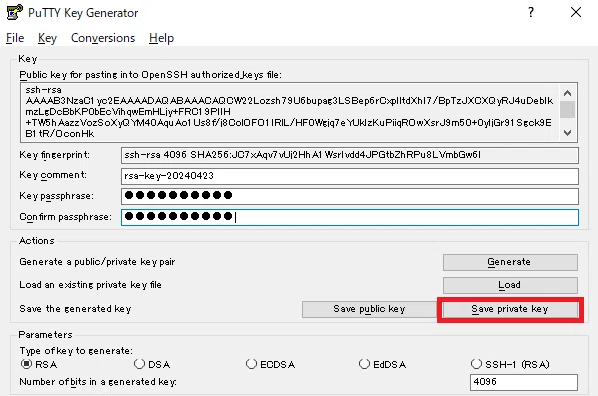Click the 'Key comment:' label
The width and height of the screenshot is (598, 396).
click(53, 175)
